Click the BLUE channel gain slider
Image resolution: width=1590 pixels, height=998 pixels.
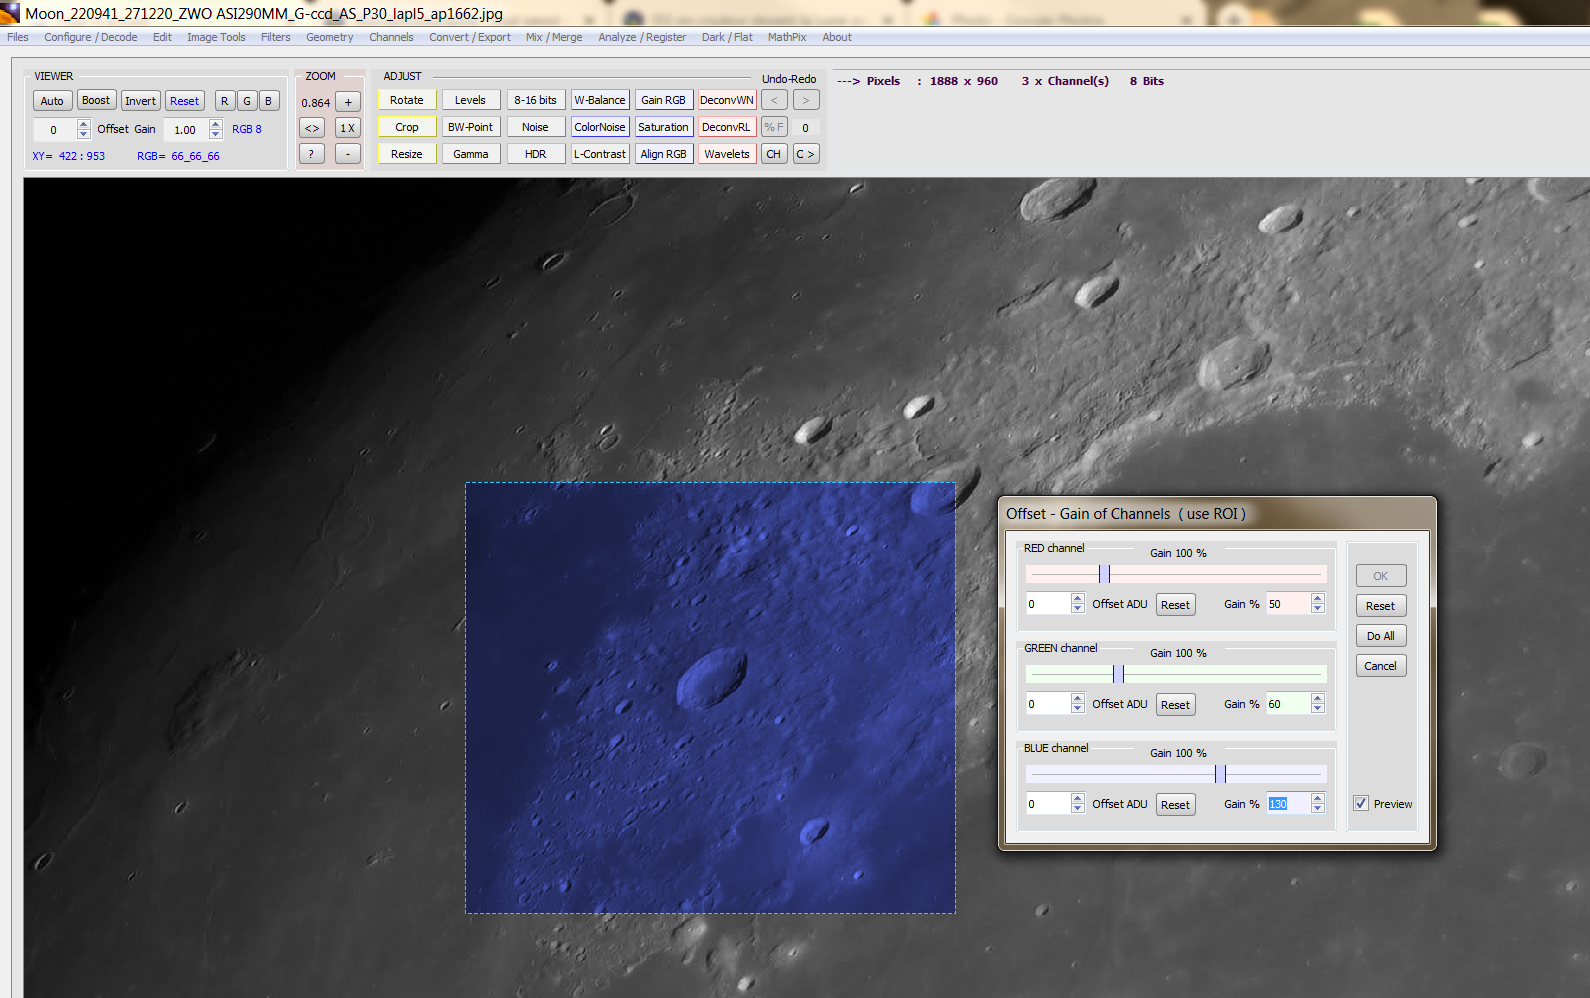[x=1176, y=774]
